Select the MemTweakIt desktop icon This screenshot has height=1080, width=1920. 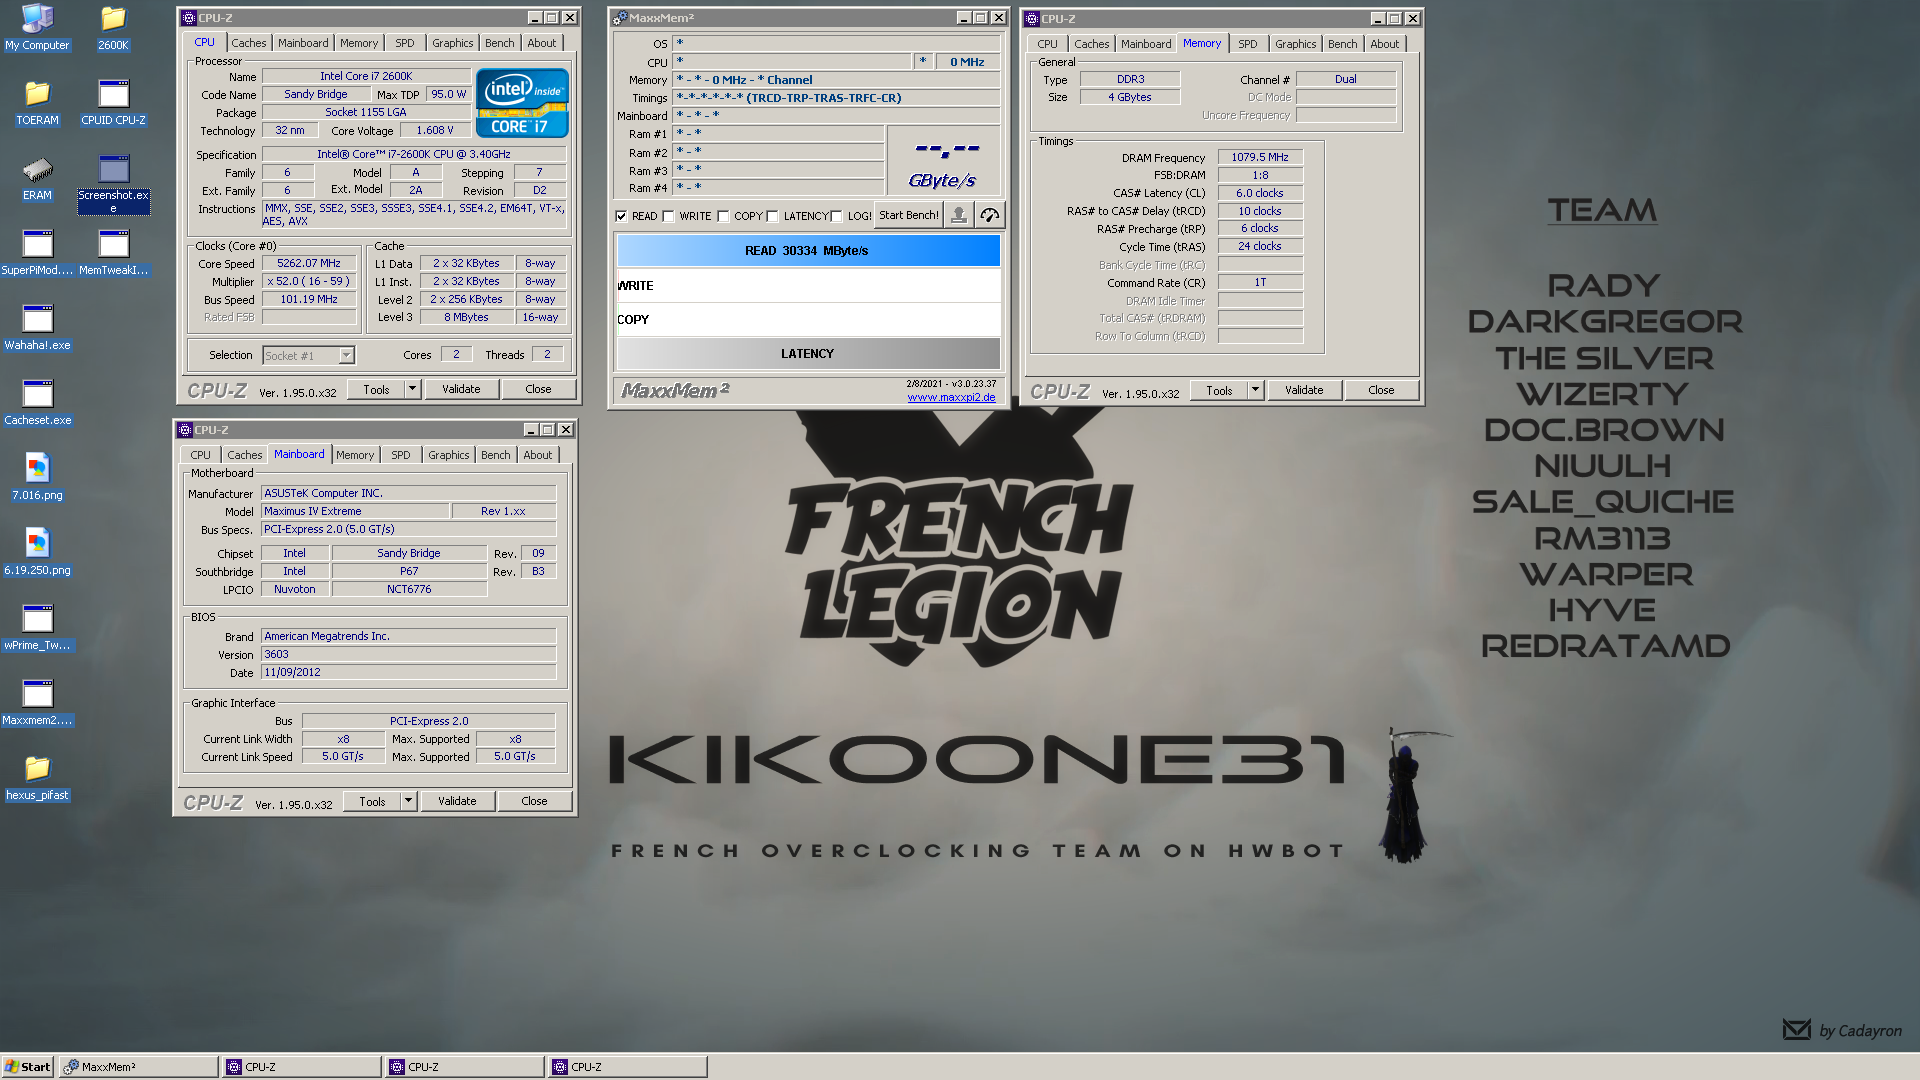pos(113,252)
